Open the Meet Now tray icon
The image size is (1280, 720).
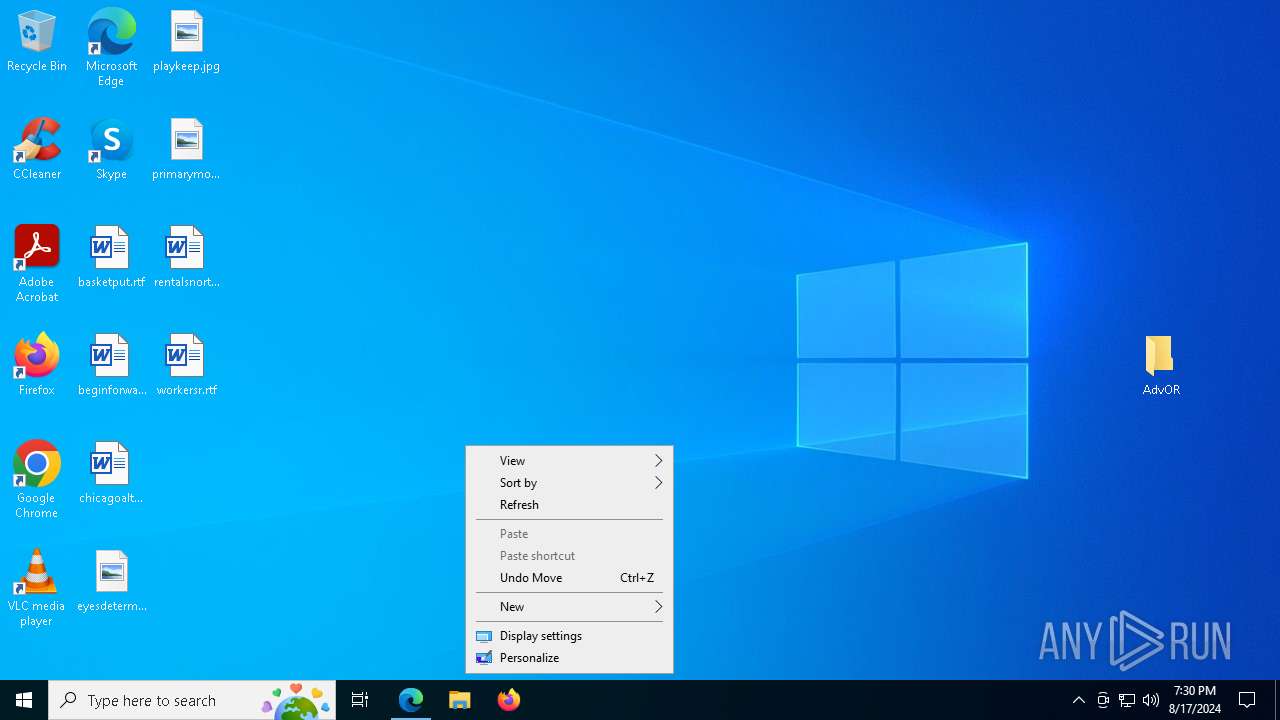click(1103, 700)
